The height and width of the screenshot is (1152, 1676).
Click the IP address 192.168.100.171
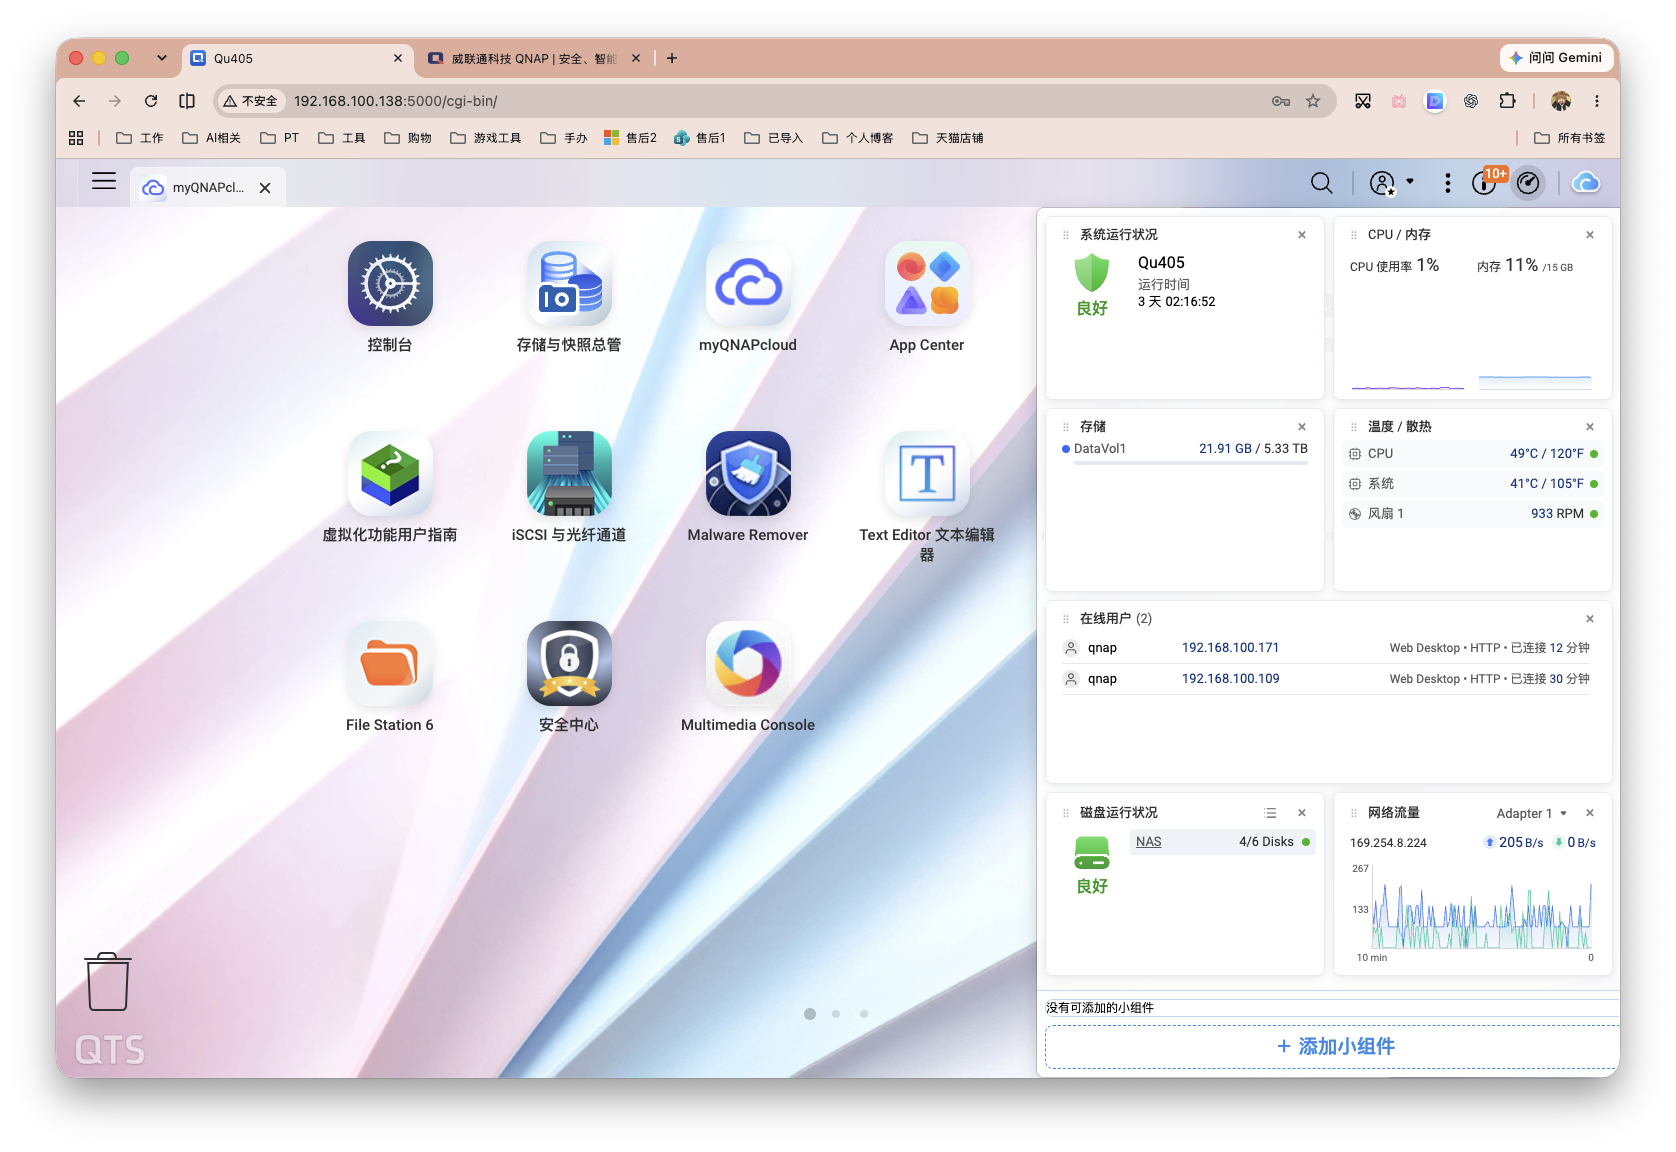pos(1230,648)
